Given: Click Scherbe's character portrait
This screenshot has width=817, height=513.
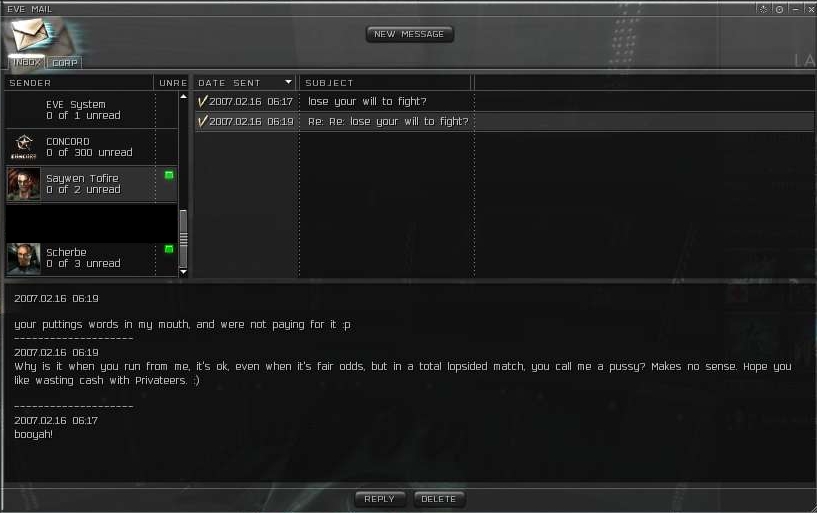Looking at the screenshot, I should pyautogui.click(x=23, y=258).
